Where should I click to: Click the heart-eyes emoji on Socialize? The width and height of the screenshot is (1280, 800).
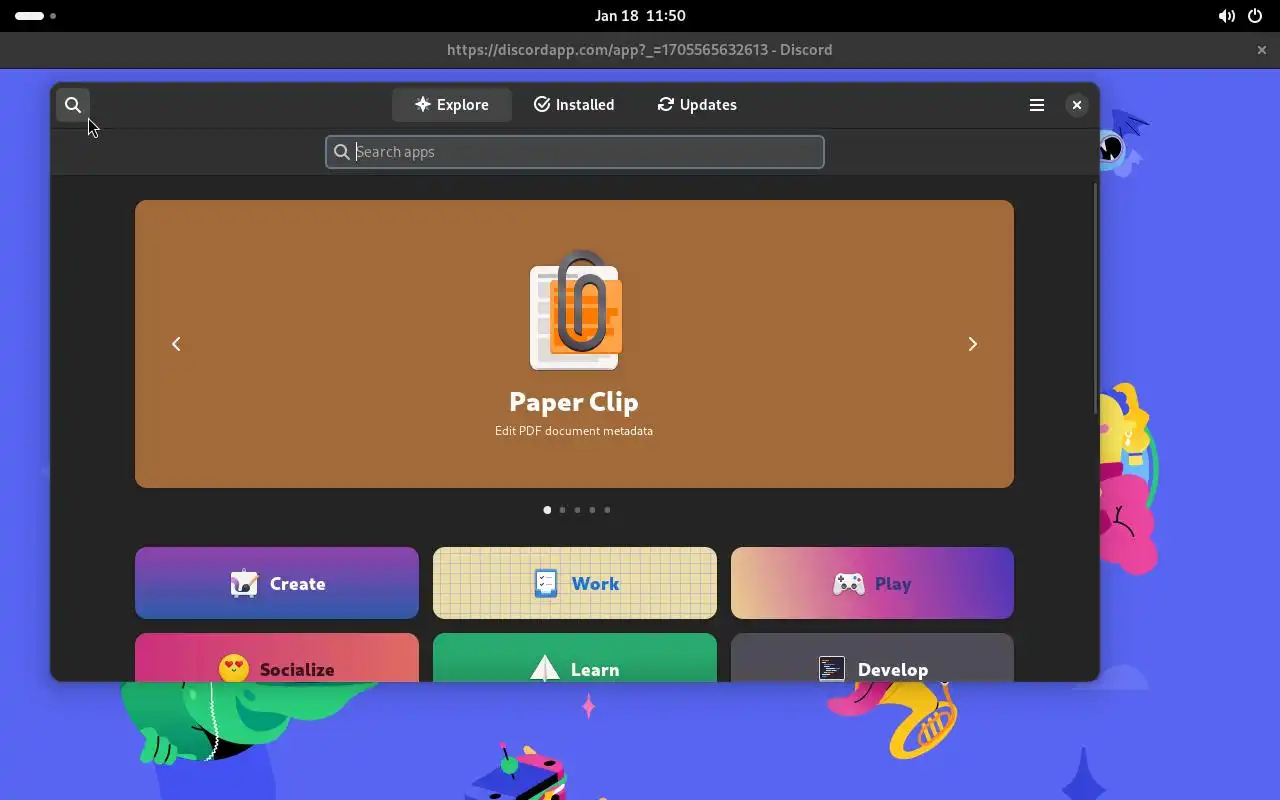234,668
